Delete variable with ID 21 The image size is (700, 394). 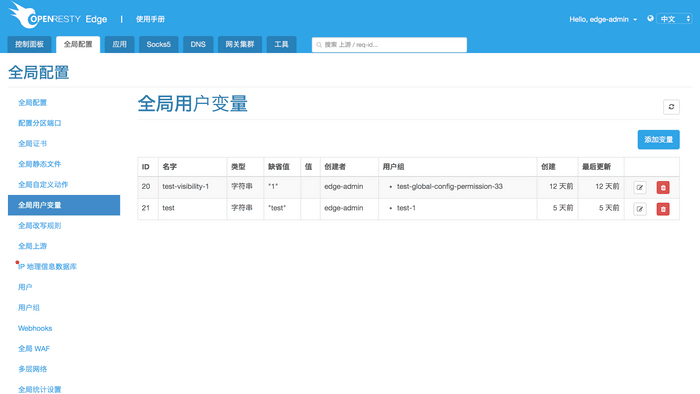[x=663, y=209]
